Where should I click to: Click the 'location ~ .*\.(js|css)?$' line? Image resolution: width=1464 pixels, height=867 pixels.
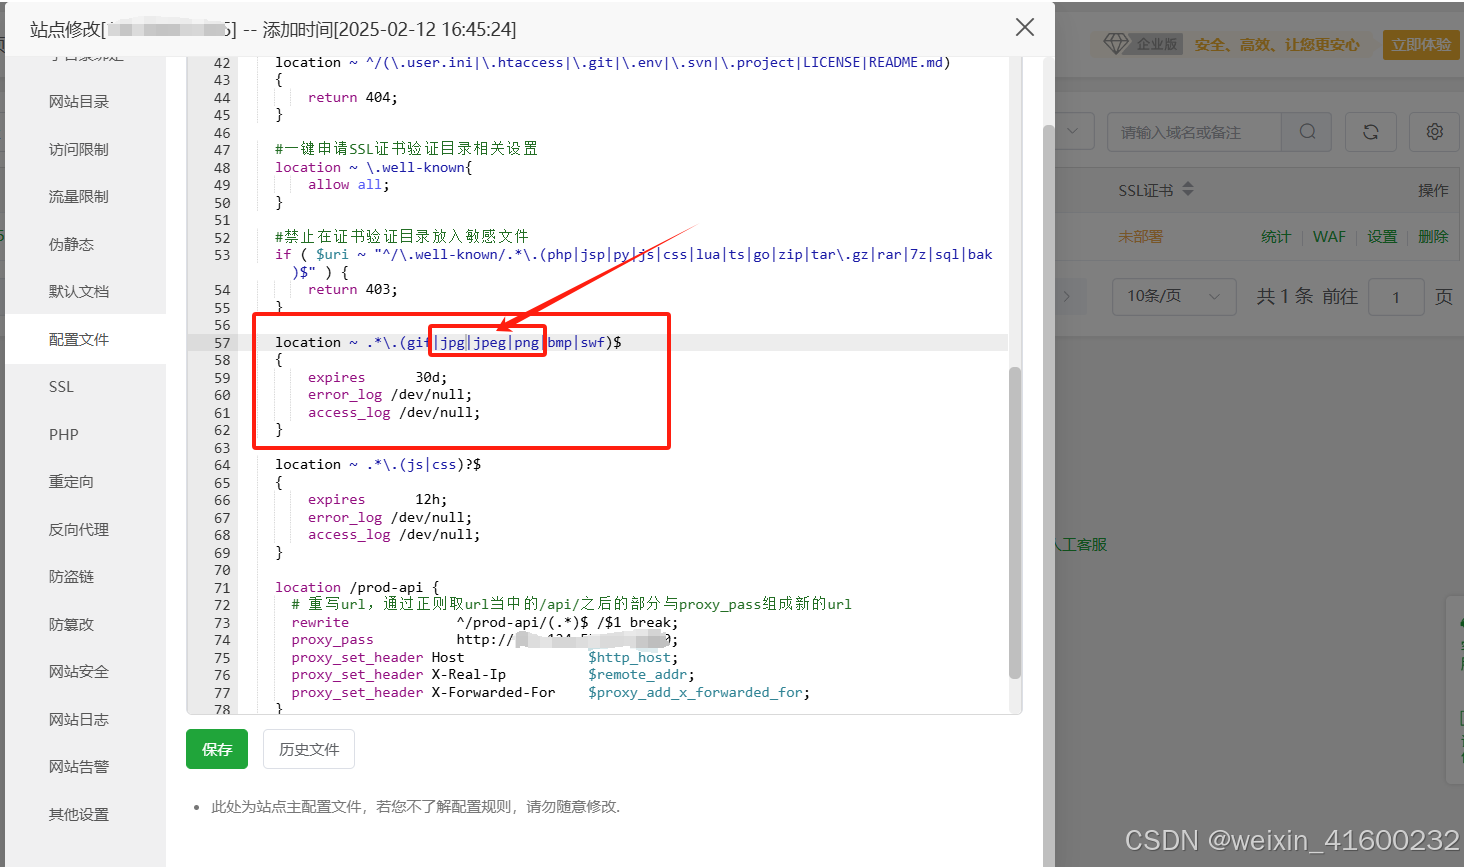coord(378,464)
